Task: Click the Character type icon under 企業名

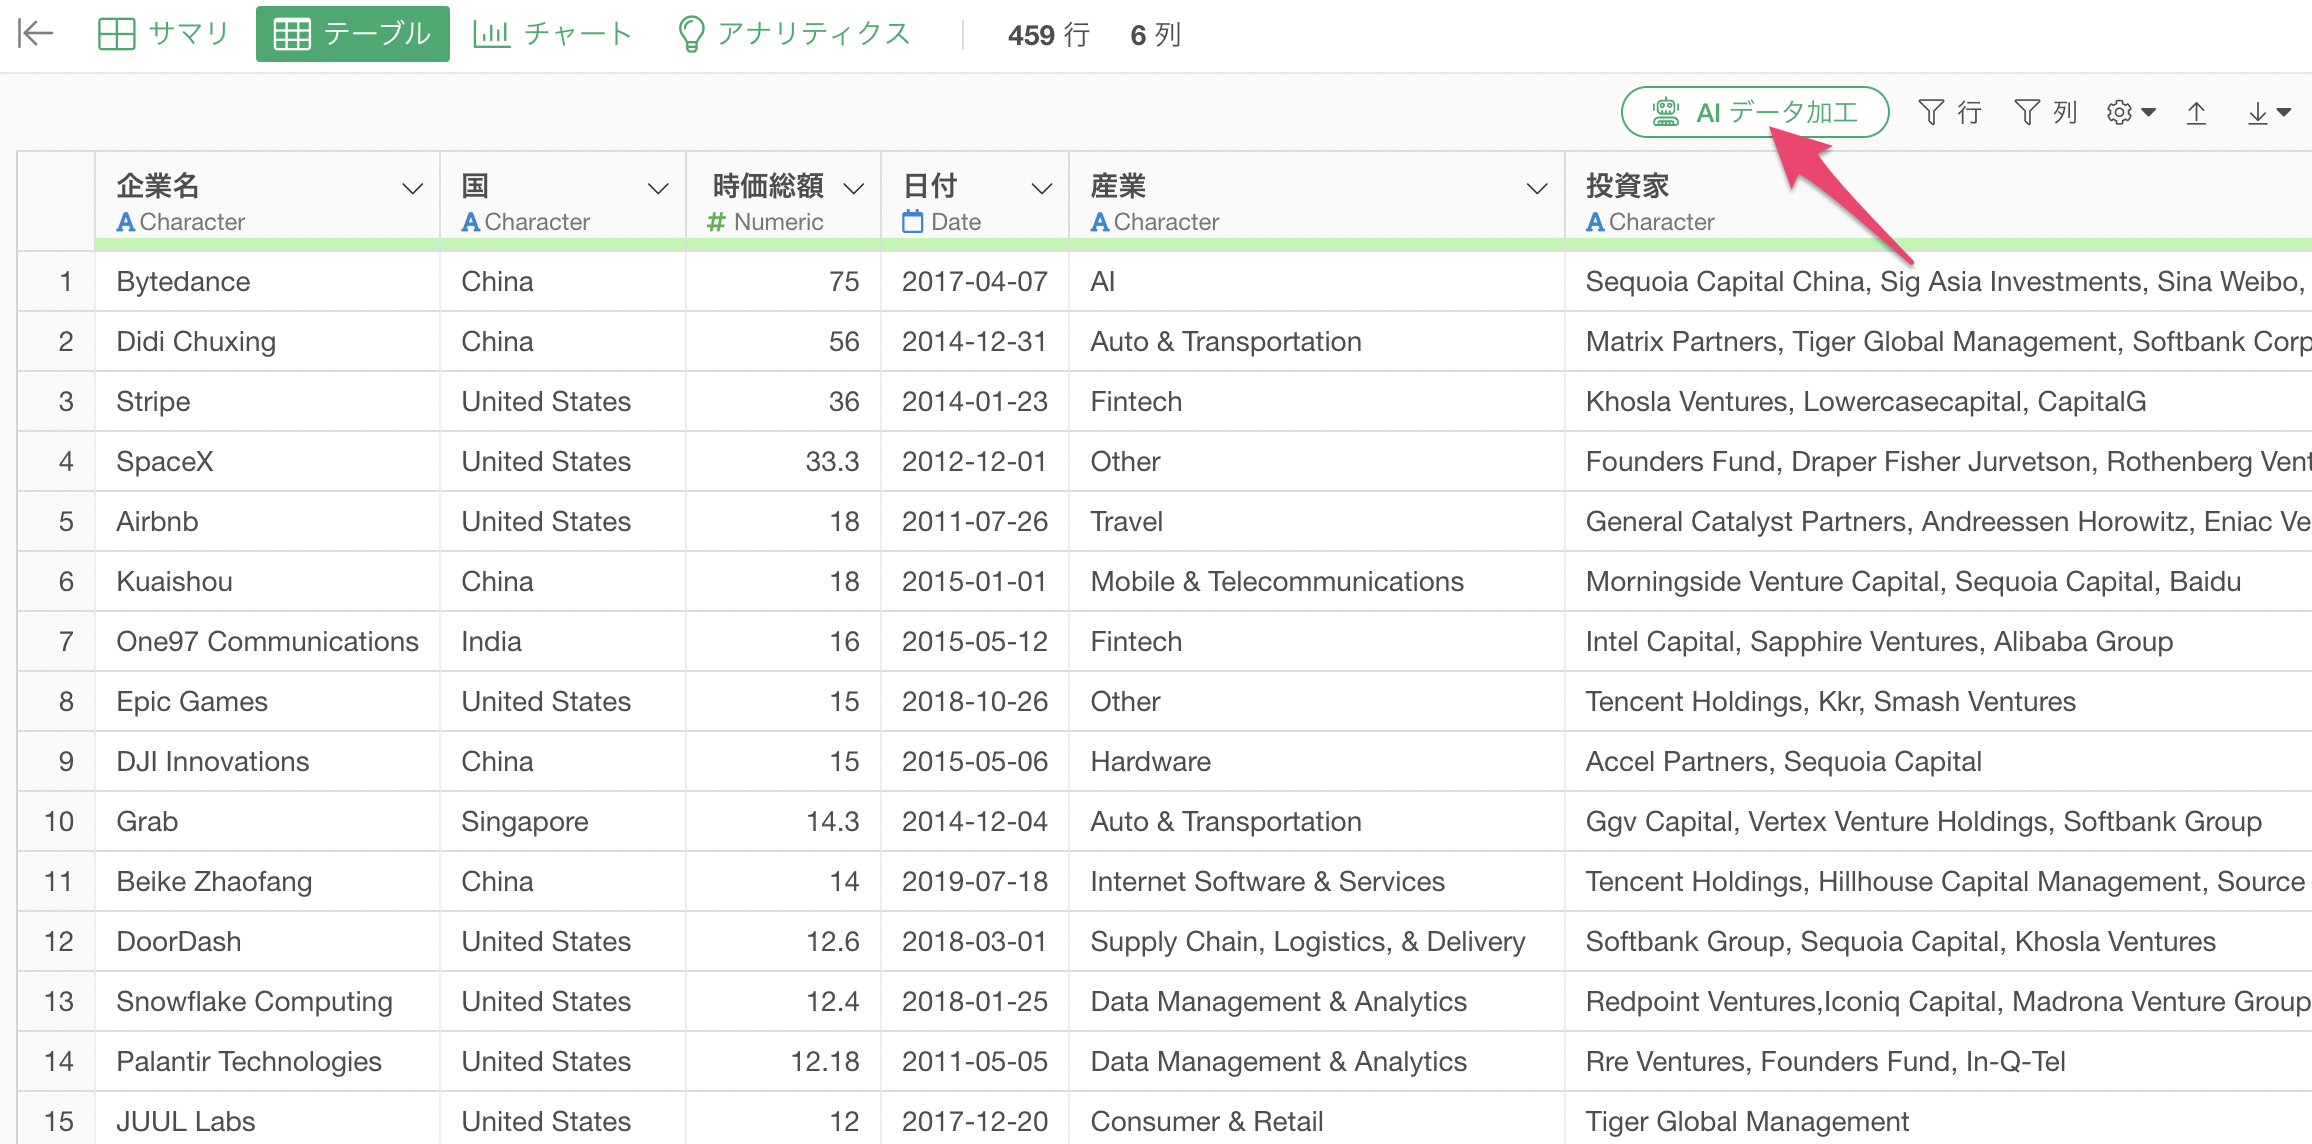Action: coord(125,222)
